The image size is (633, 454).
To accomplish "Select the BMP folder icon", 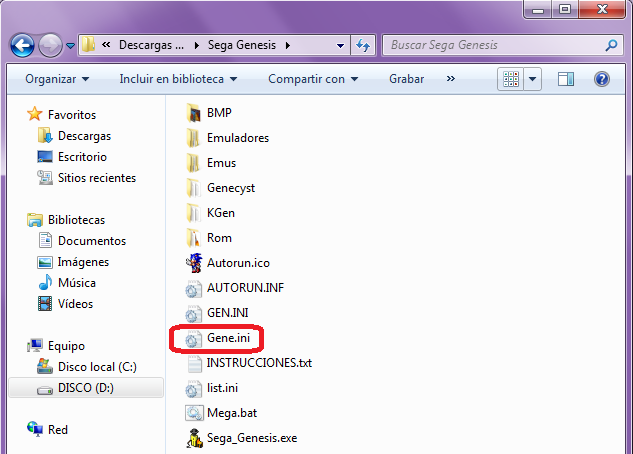I will coord(193,113).
